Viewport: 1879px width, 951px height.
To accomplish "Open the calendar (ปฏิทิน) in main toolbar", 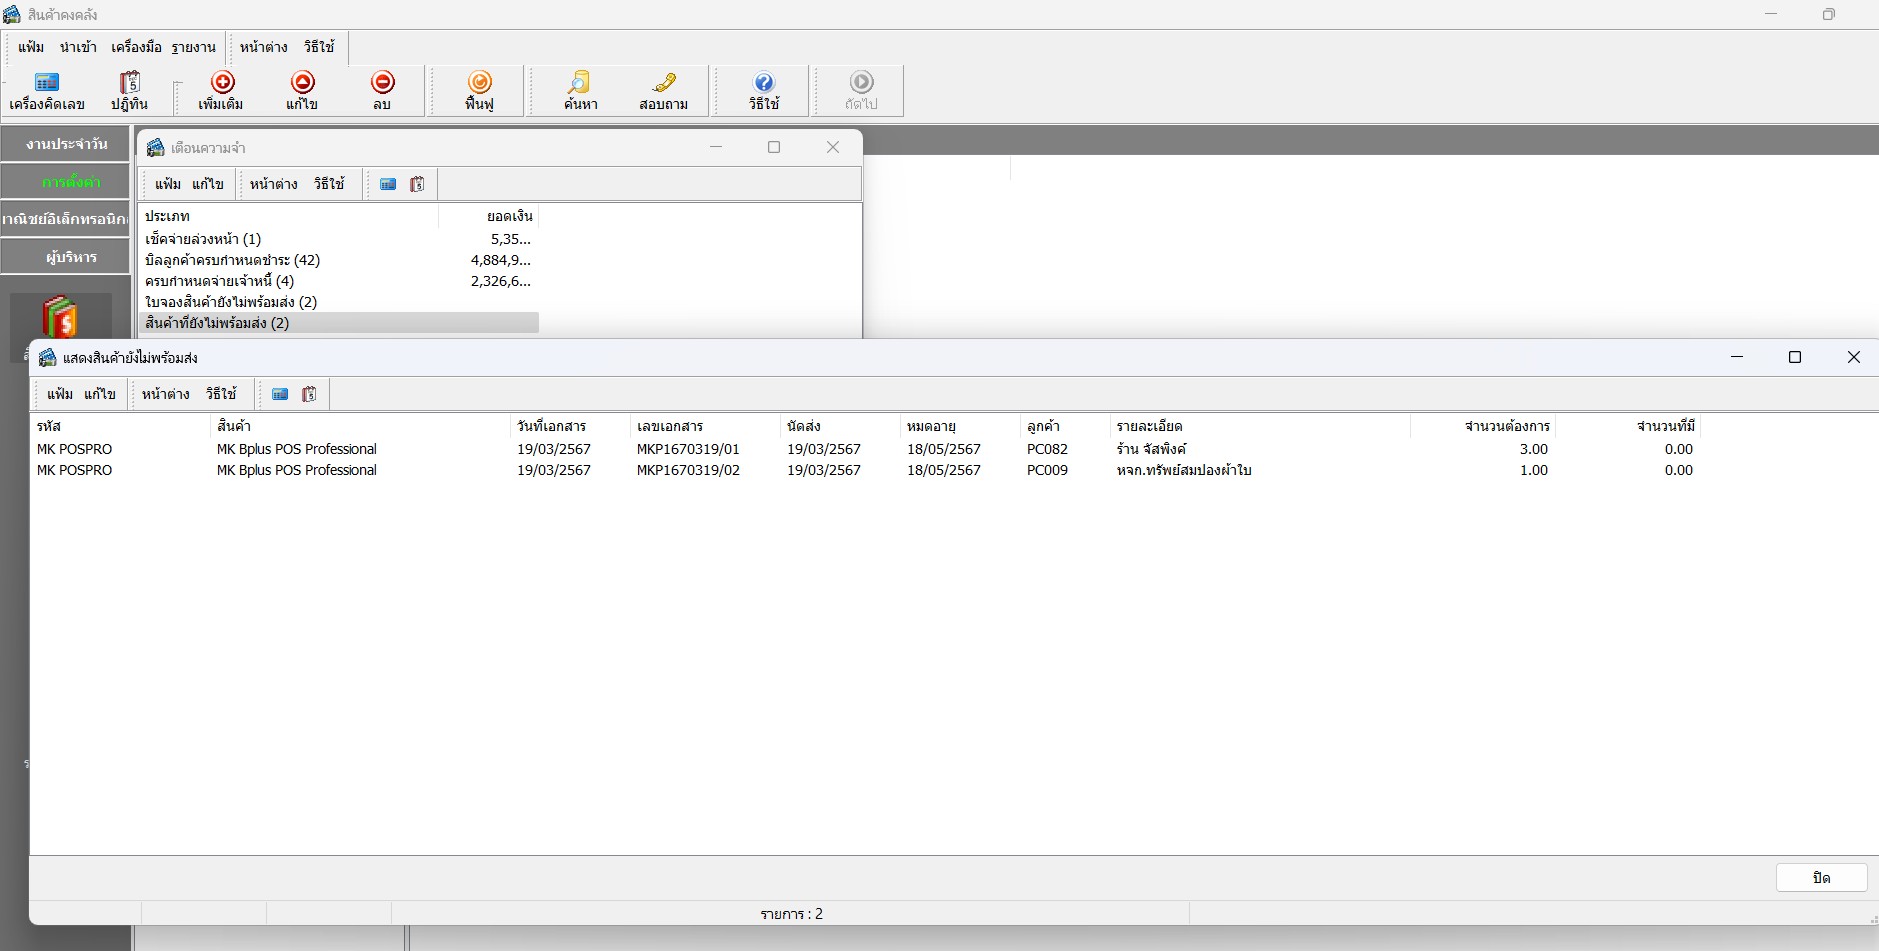I will pos(129,91).
